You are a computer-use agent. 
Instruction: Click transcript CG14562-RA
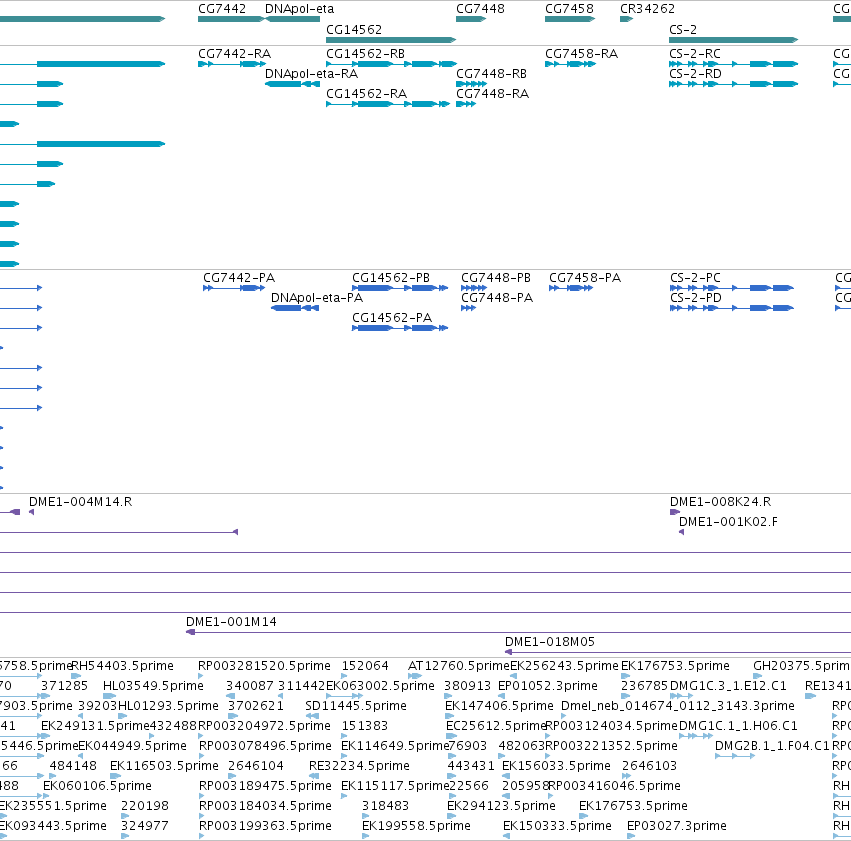366,94
